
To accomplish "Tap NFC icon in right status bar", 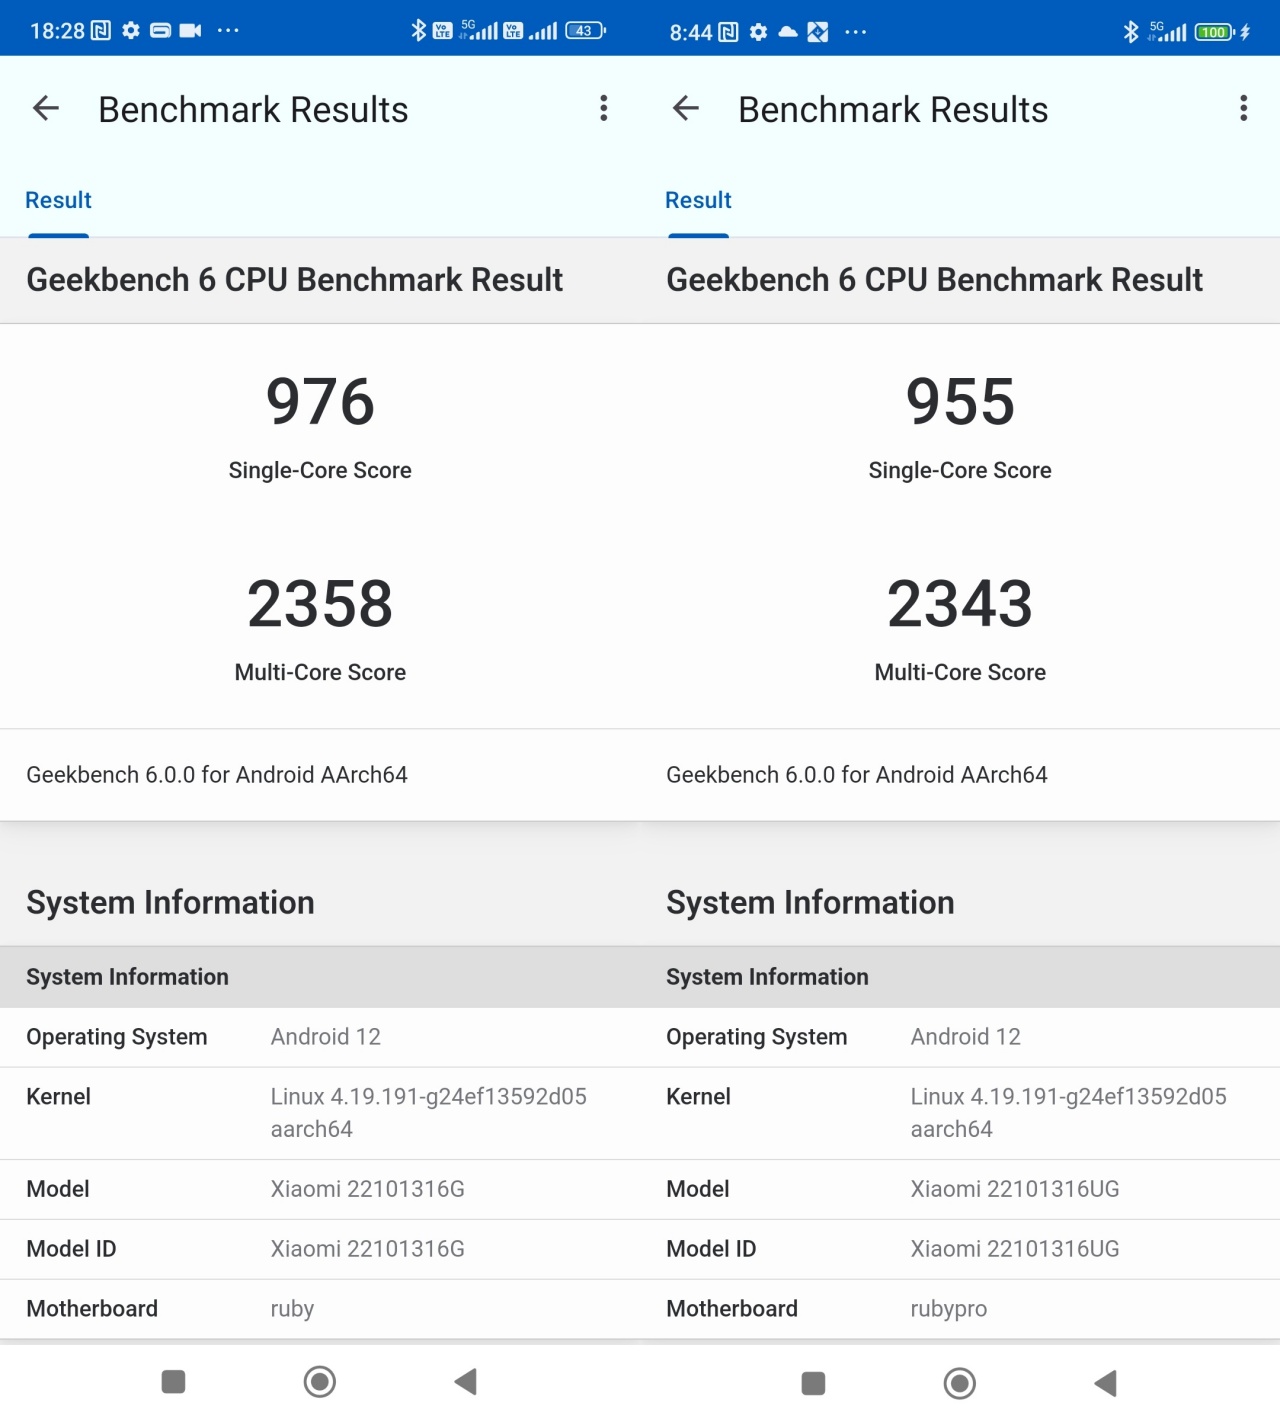I will [x=729, y=32].
